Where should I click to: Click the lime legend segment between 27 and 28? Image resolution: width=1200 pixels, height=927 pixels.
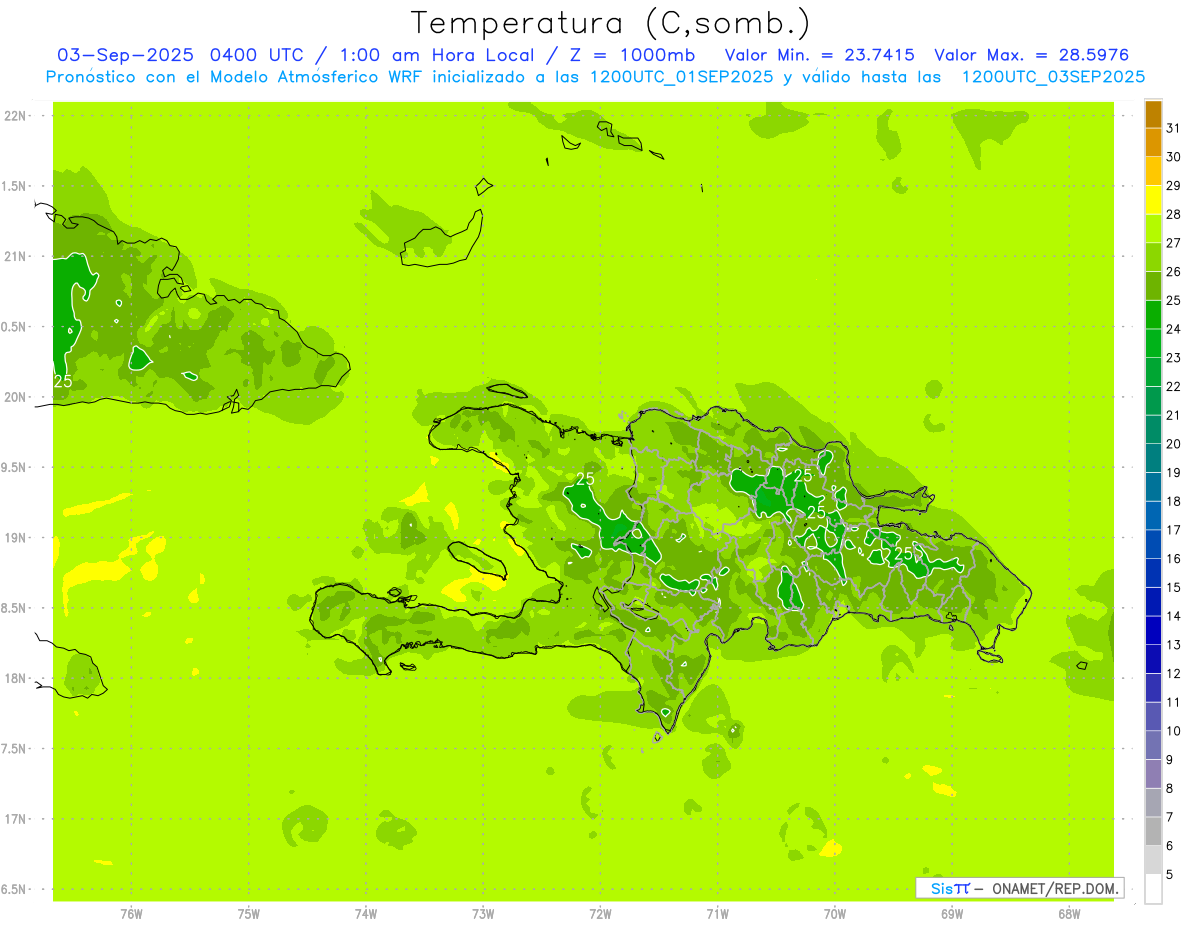(x=1153, y=229)
